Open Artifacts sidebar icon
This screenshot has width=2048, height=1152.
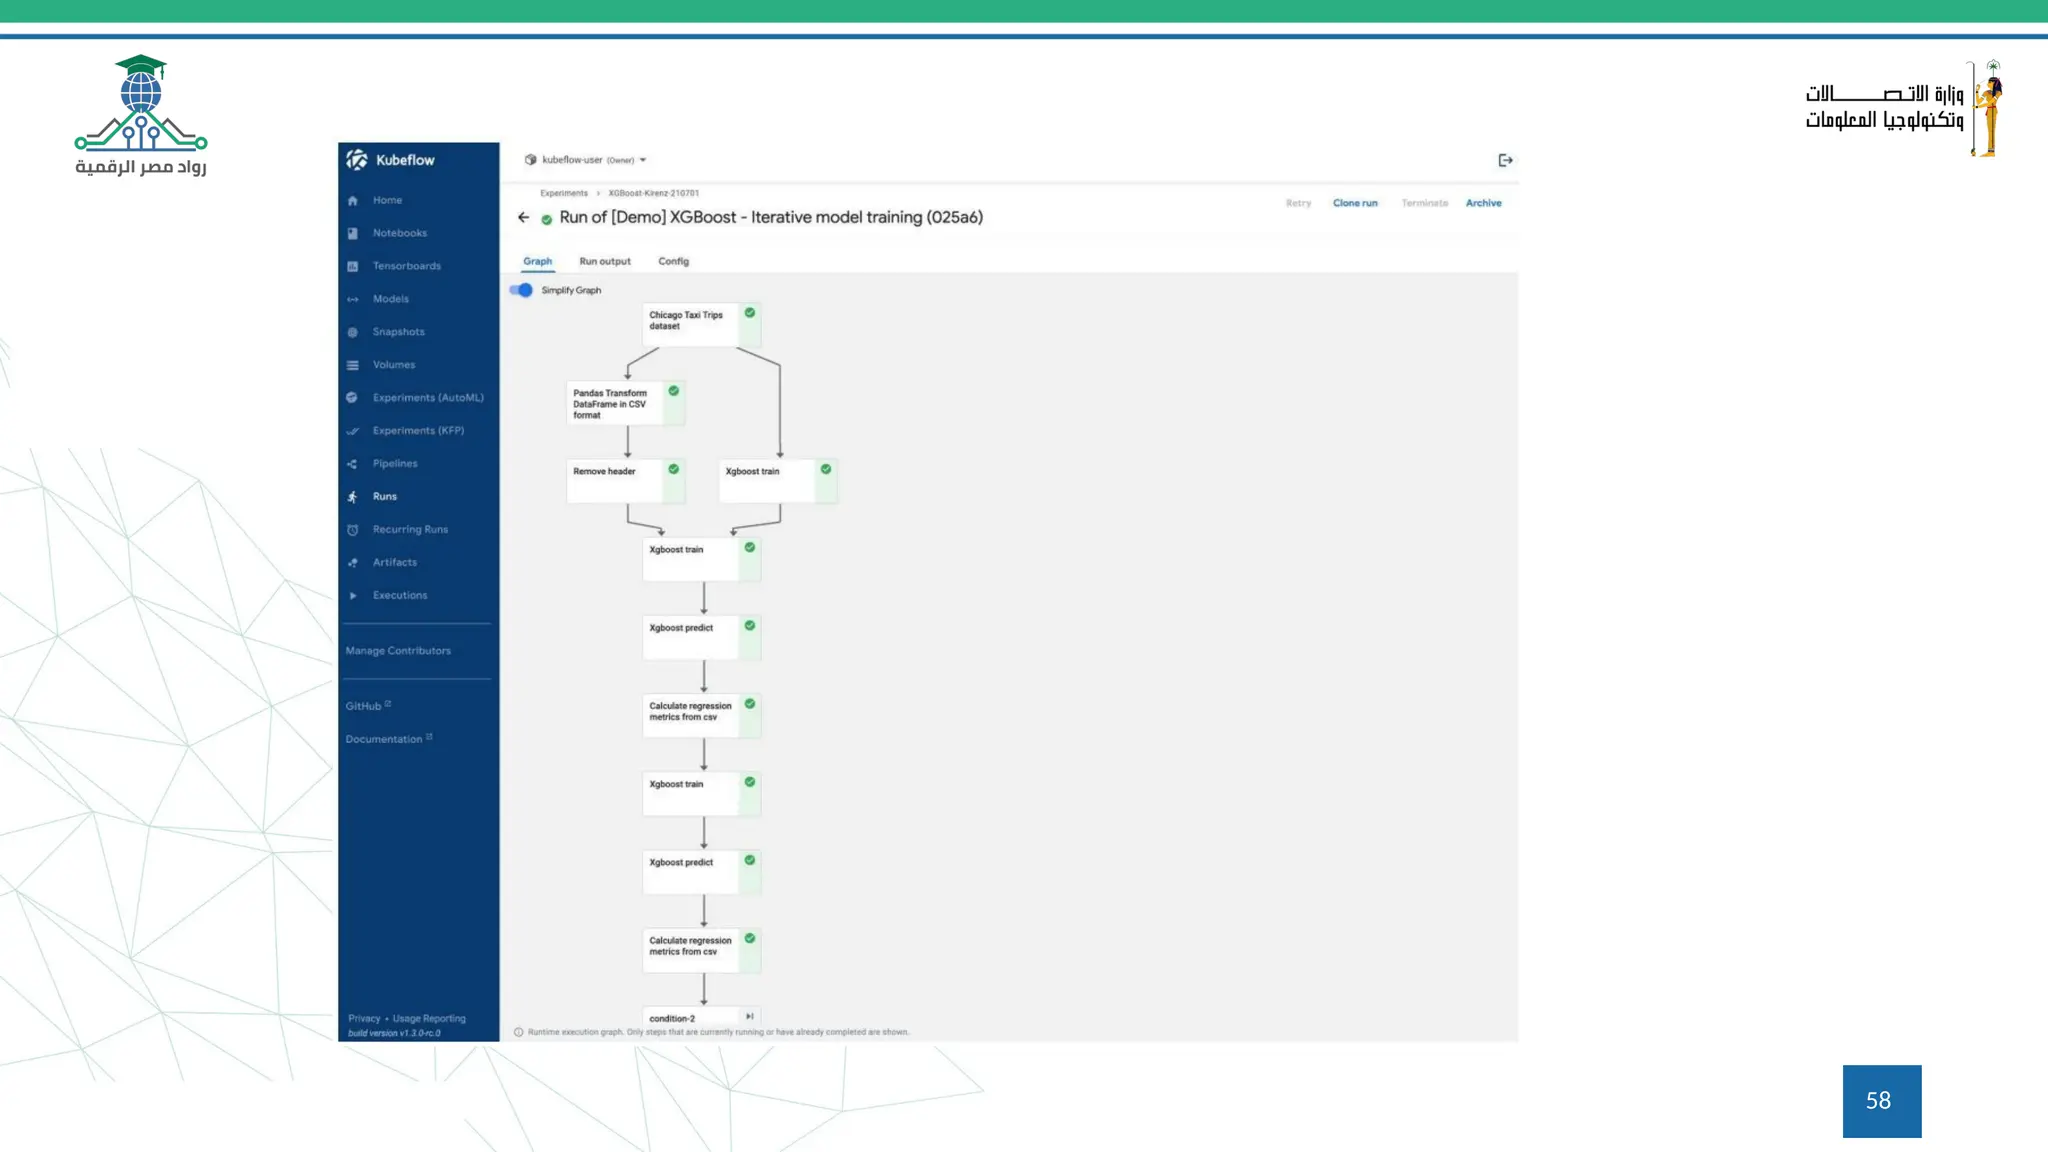point(353,563)
